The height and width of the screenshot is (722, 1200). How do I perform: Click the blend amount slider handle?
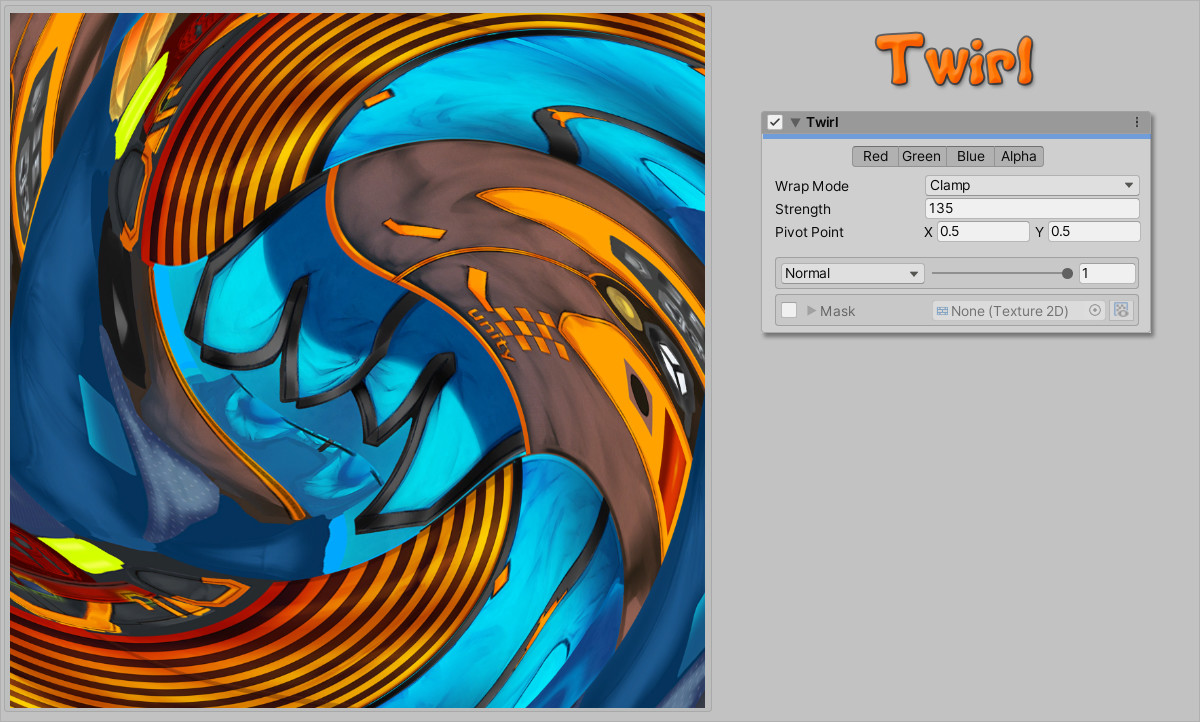point(1067,273)
